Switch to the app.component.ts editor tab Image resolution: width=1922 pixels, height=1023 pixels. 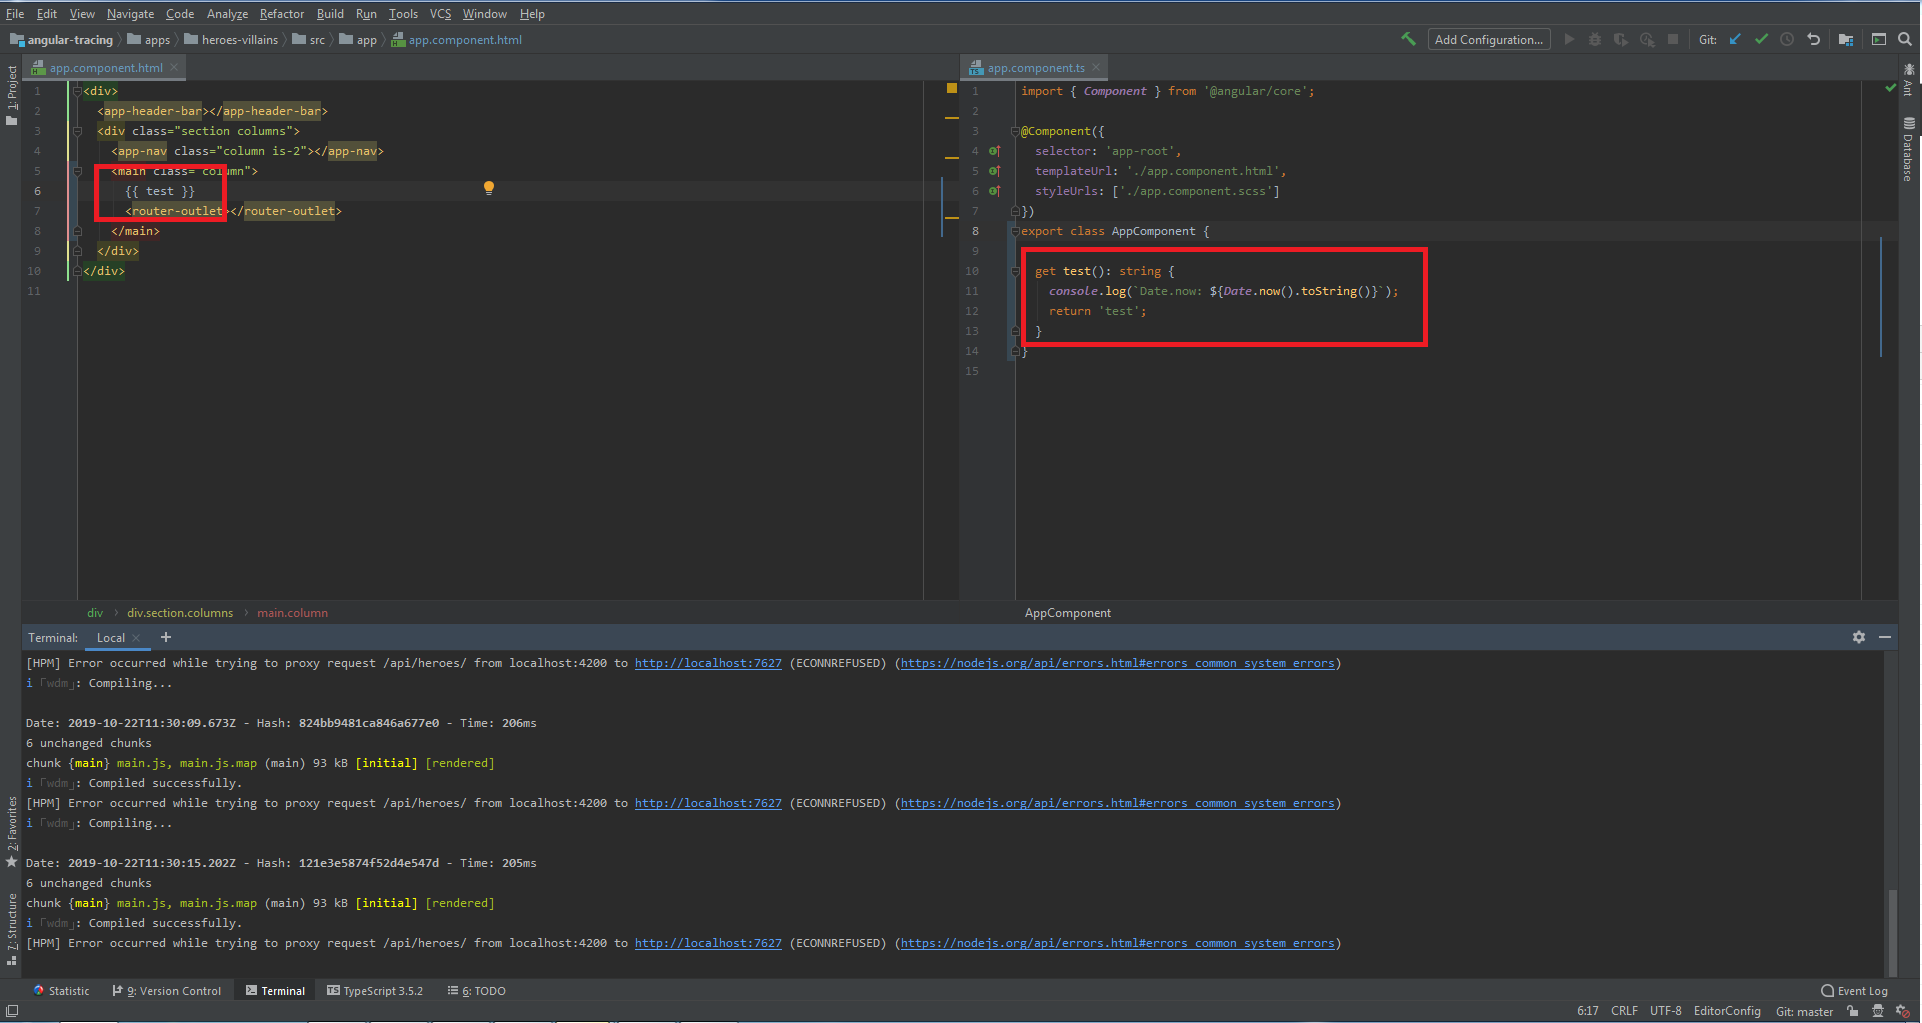click(1036, 68)
